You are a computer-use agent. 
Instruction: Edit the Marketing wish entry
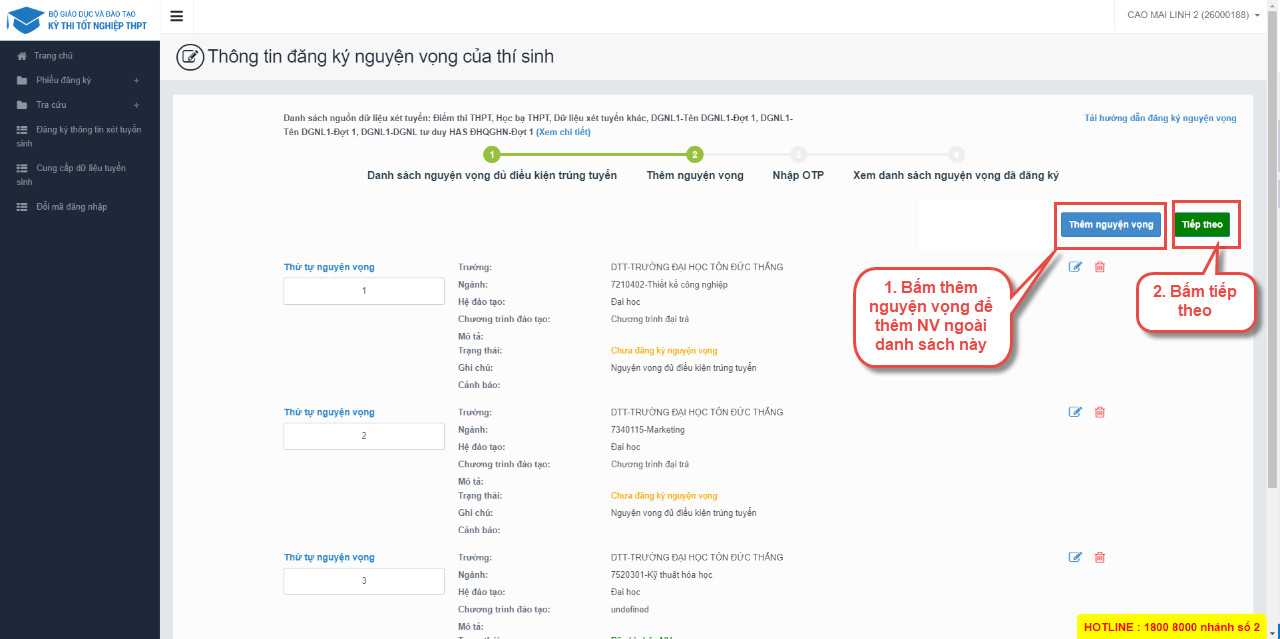1075,412
